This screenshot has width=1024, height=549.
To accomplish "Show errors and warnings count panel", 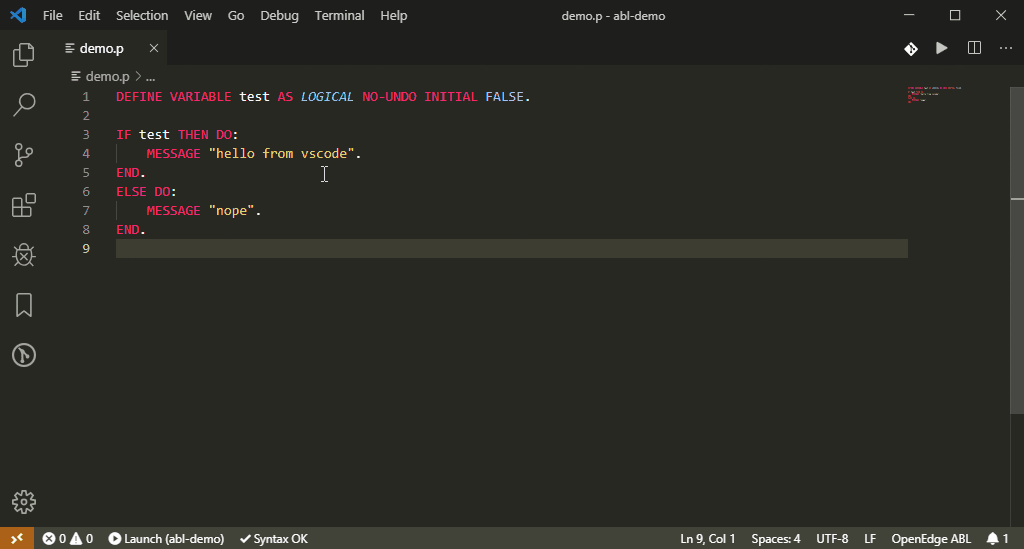I will (68, 539).
